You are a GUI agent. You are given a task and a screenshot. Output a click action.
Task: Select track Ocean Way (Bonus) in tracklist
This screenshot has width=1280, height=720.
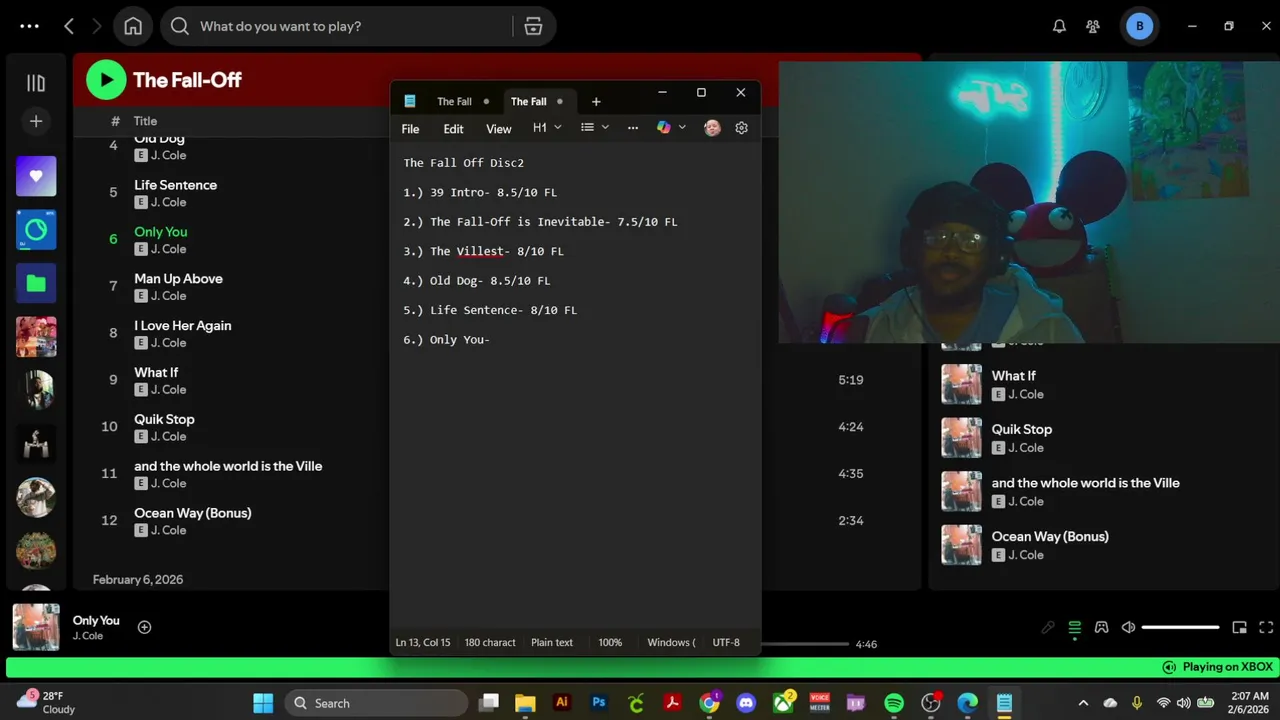click(x=193, y=513)
